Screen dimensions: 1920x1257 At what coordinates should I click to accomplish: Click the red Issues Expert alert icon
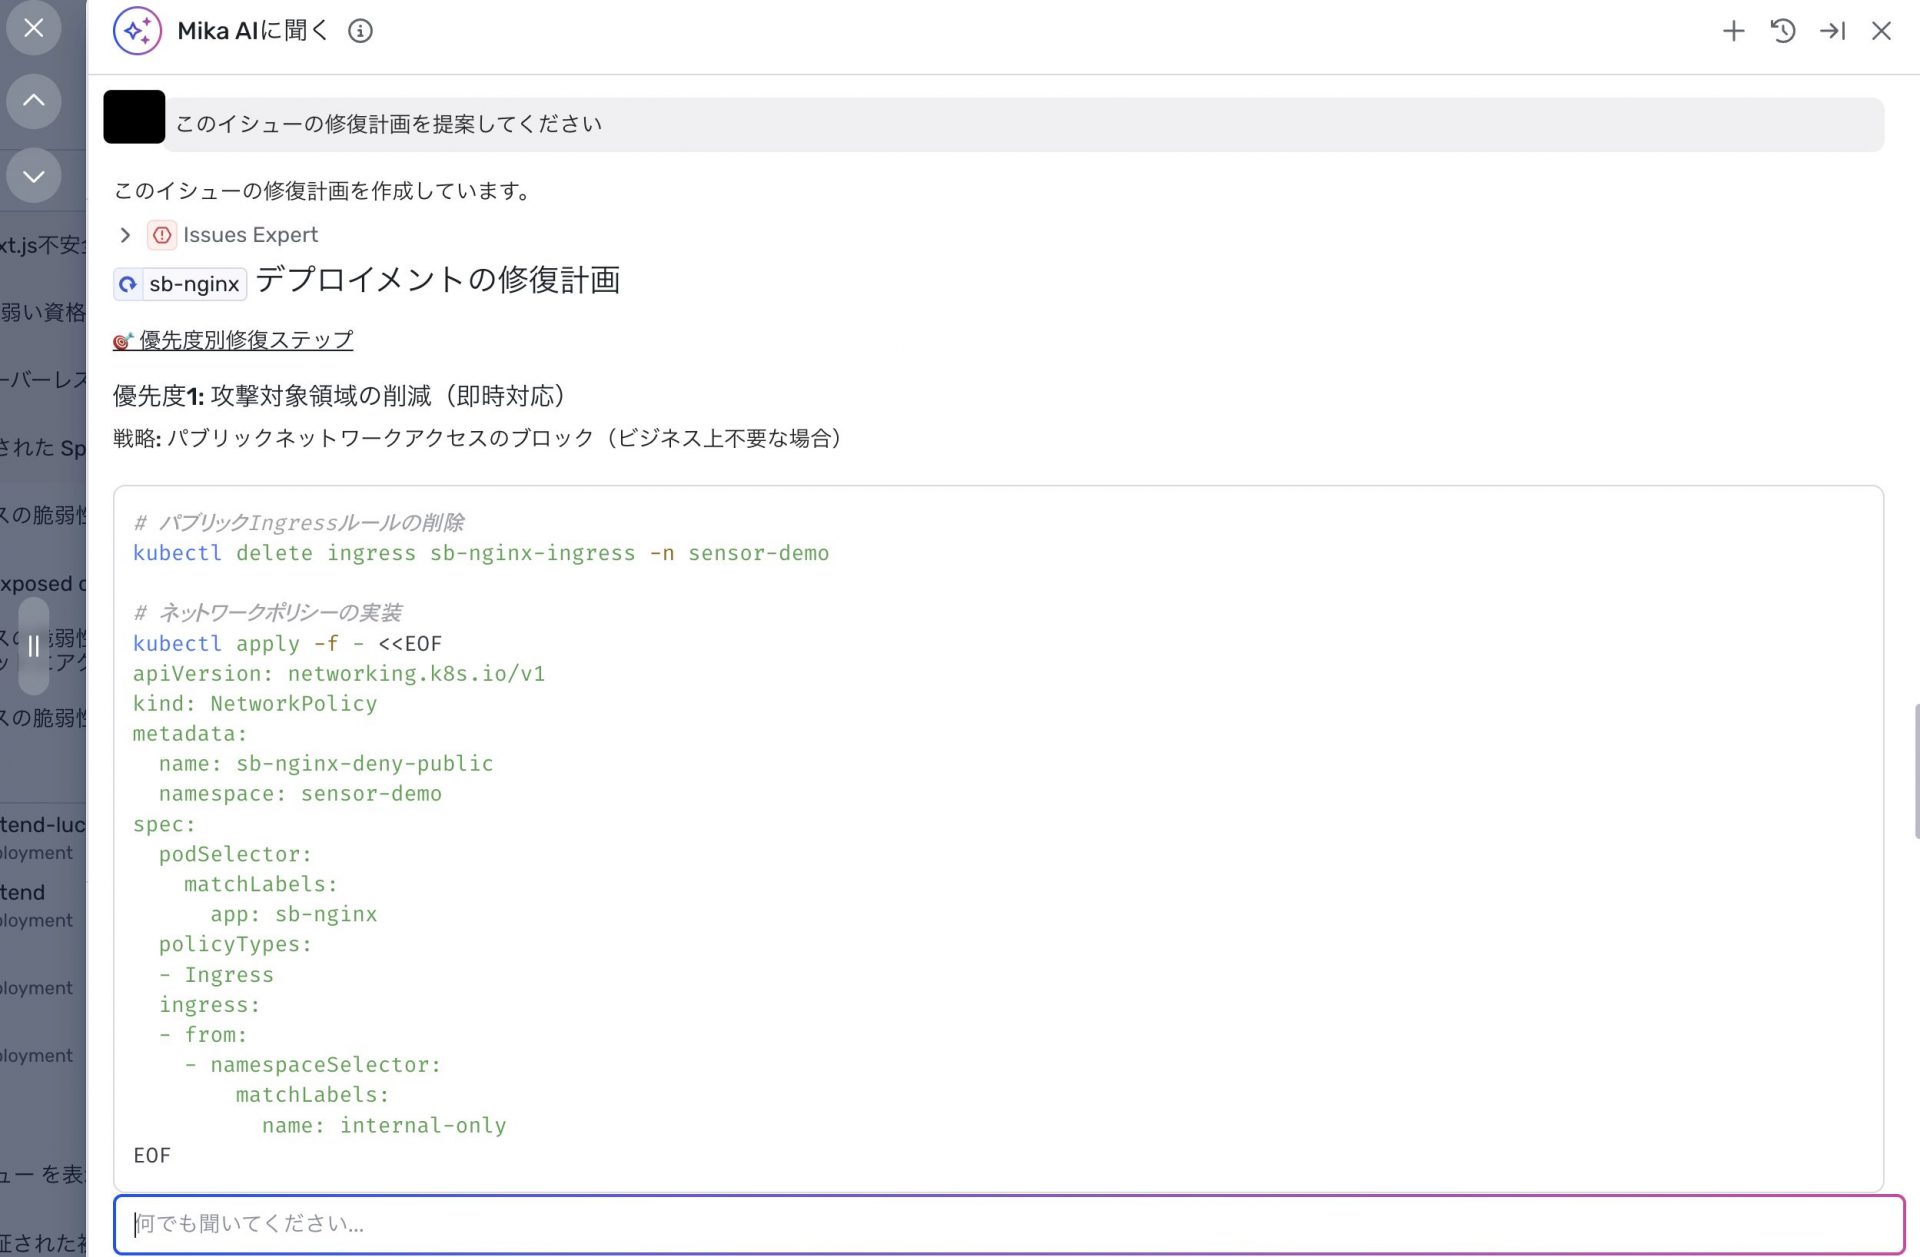tap(162, 235)
